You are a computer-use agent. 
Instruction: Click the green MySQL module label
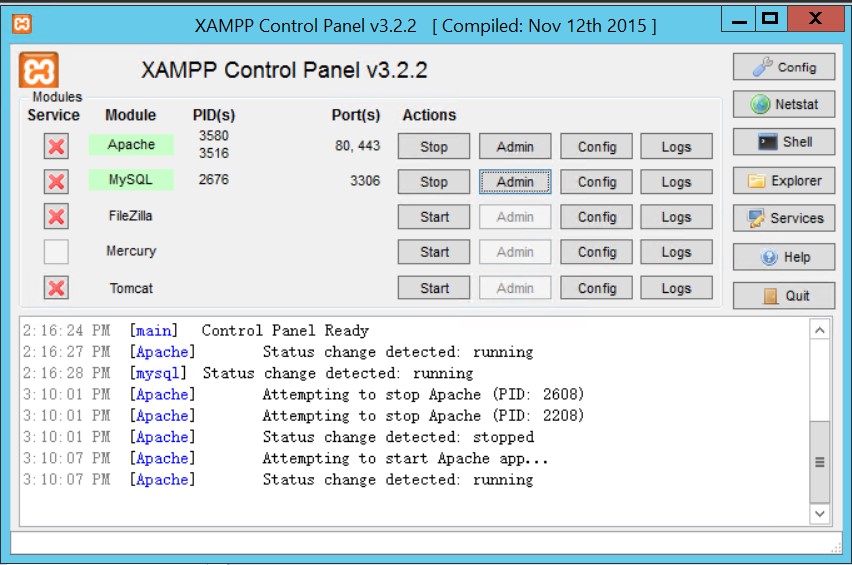(131, 180)
